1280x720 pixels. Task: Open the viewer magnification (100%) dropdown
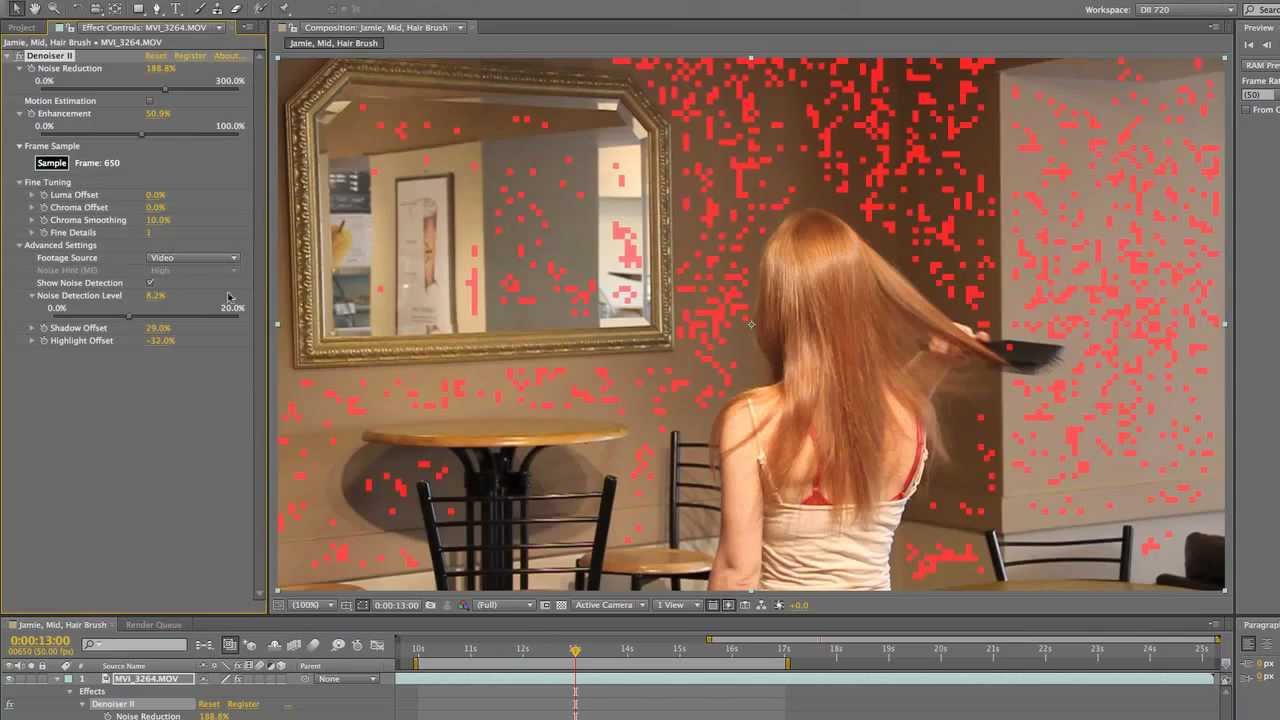click(311, 605)
